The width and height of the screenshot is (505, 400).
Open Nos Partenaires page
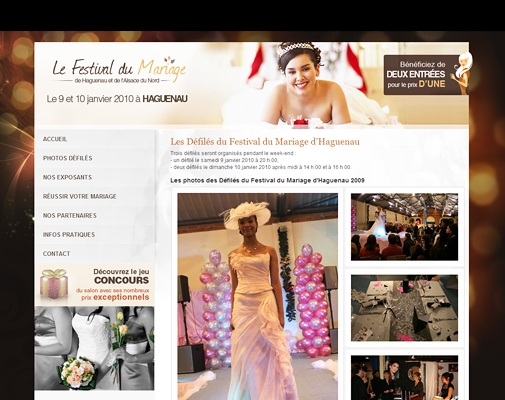tap(70, 215)
